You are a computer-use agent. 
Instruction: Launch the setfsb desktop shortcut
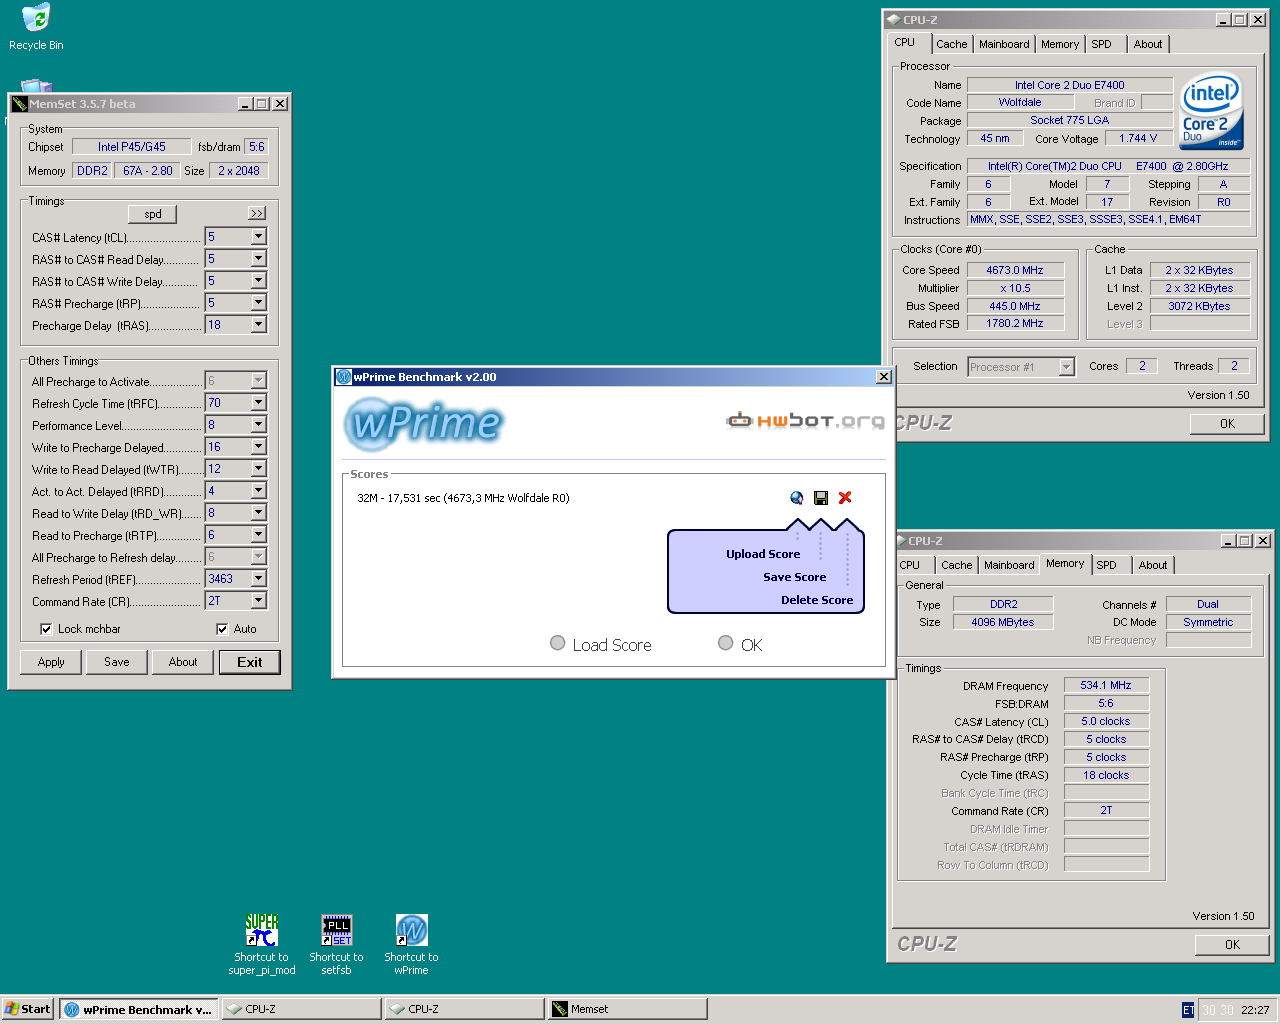click(336, 944)
